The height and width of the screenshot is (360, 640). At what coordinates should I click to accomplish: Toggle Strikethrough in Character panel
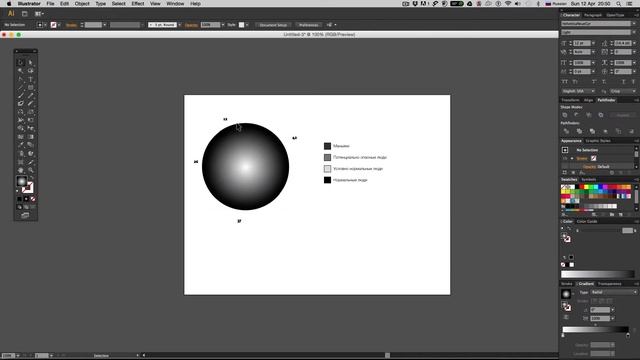click(x=633, y=82)
